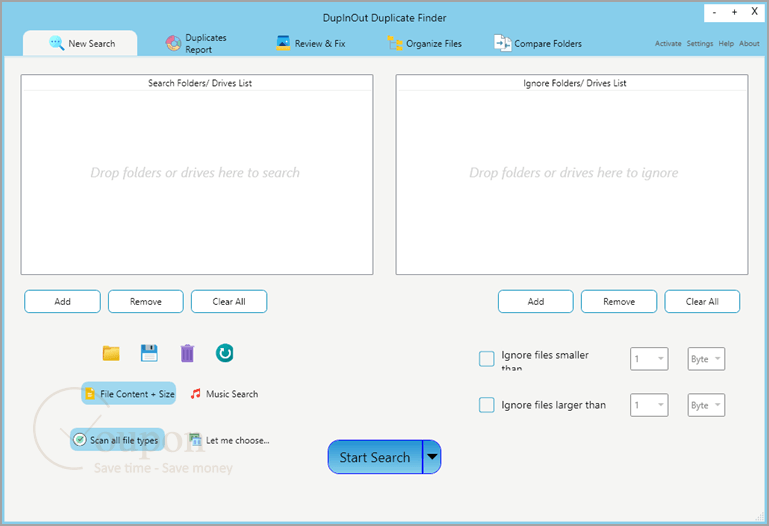Click the purple trash bin icon
Image resolution: width=769 pixels, height=526 pixels.
pos(187,353)
